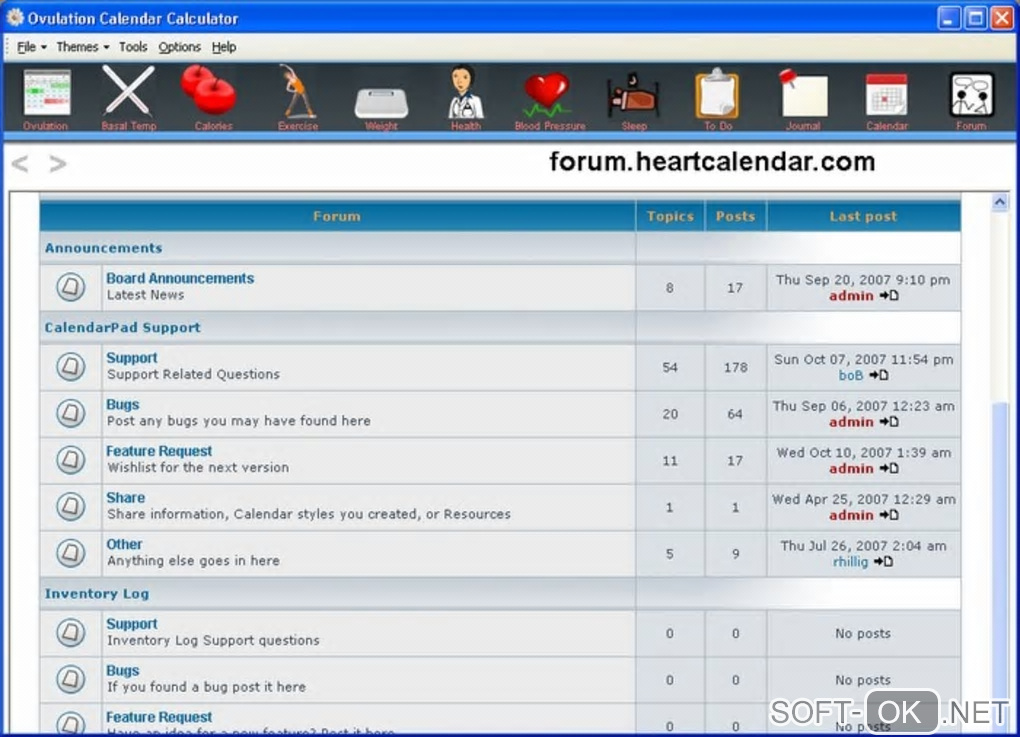This screenshot has height=737, width=1020.
Task: View latest post icon beside boB
Action: coord(879,375)
